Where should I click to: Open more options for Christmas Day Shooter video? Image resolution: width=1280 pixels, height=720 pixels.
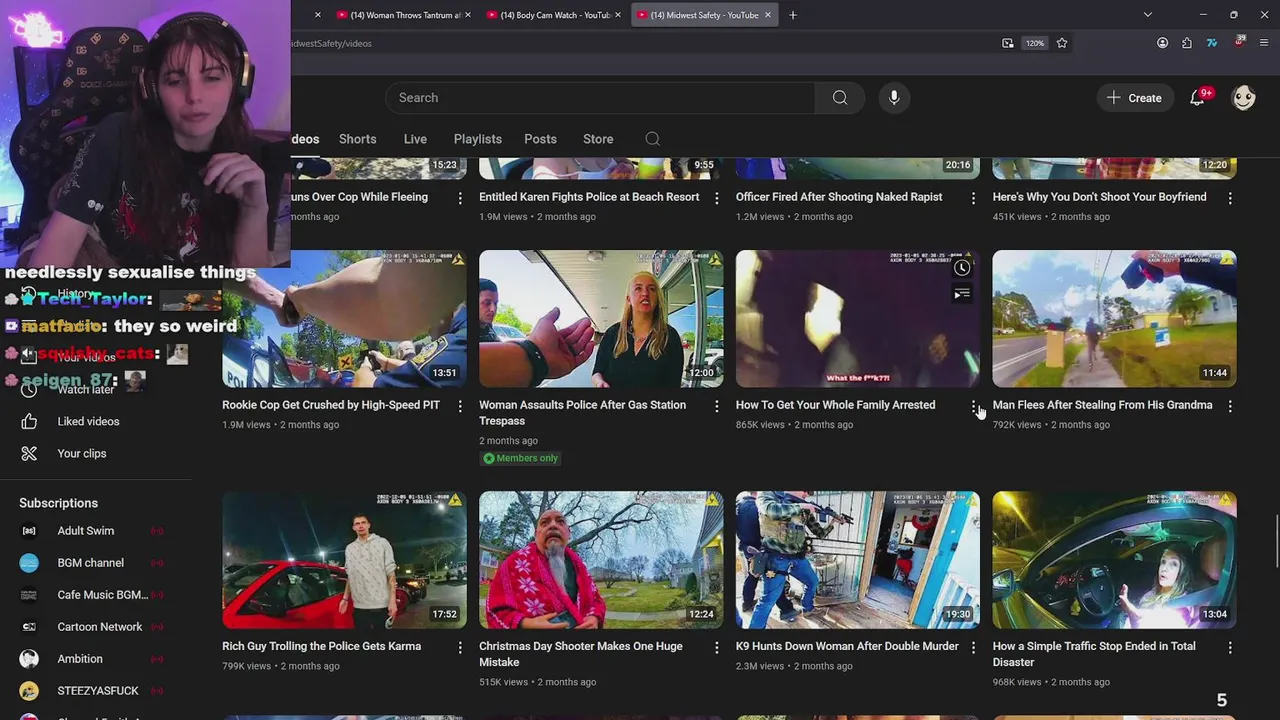716,647
